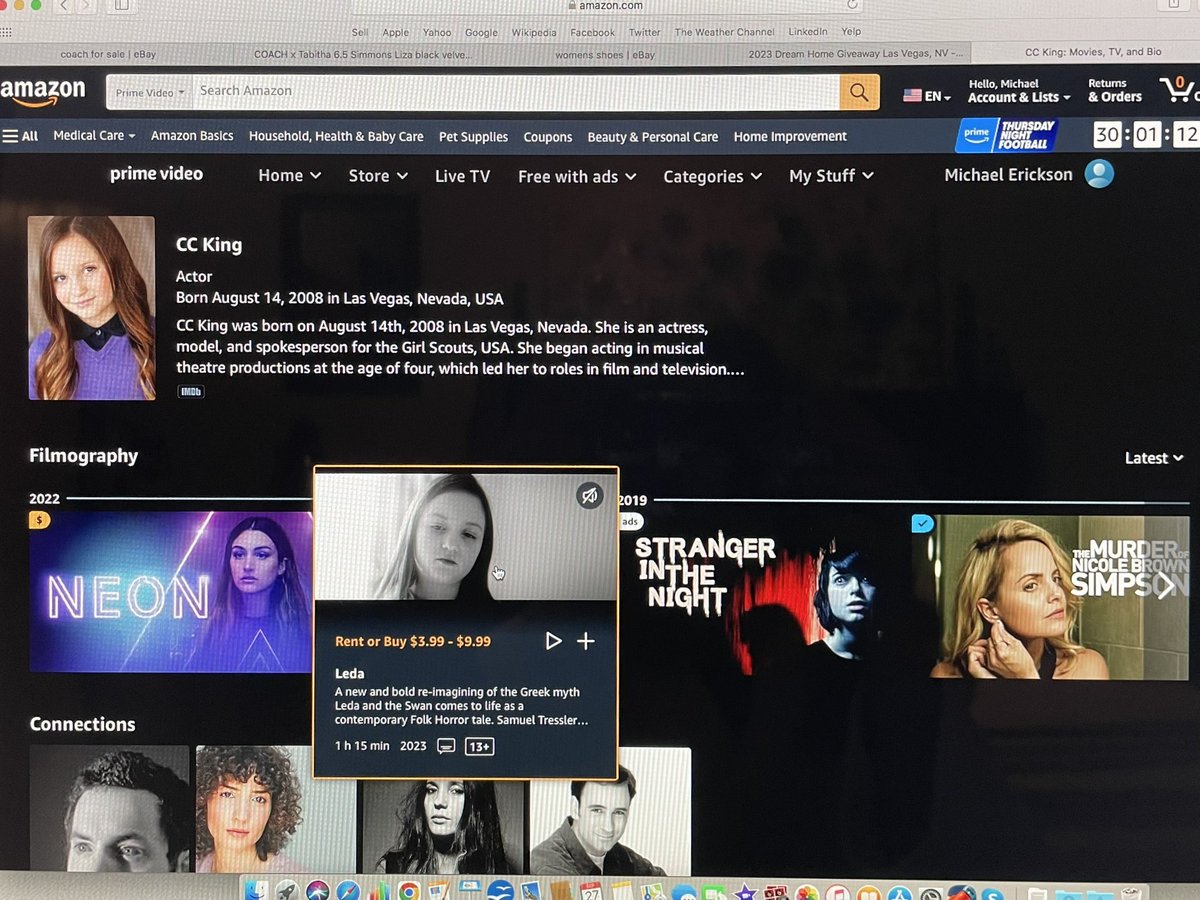Select the CC King Movies tab
The image size is (1200, 900).
click(x=1085, y=53)
